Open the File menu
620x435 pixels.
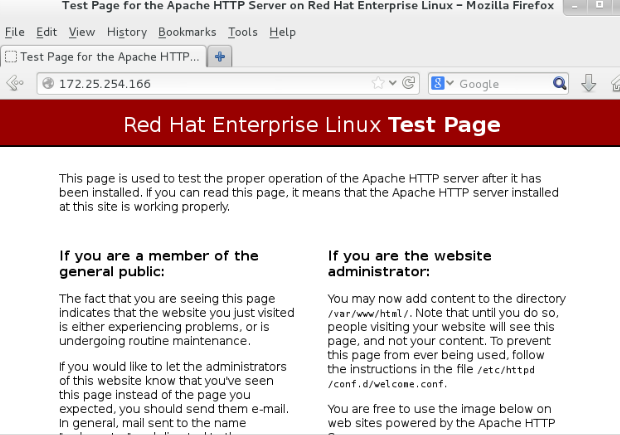click(x=15, y=32)
